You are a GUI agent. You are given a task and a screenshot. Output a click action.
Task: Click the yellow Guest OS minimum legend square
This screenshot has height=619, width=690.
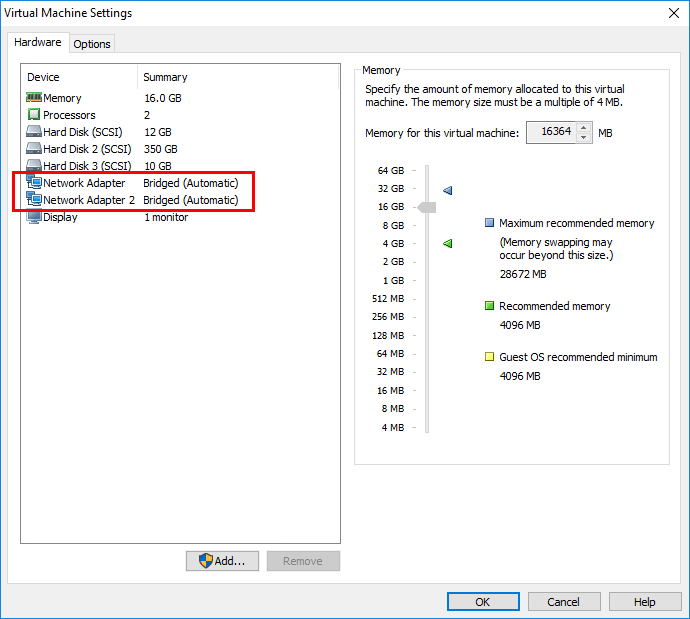[489, 356]
